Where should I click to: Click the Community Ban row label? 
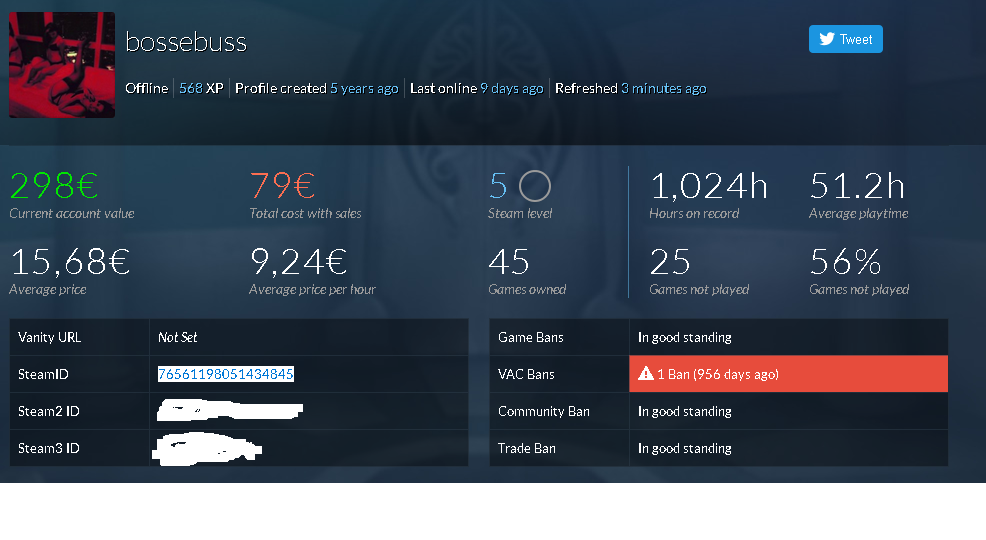544,411
